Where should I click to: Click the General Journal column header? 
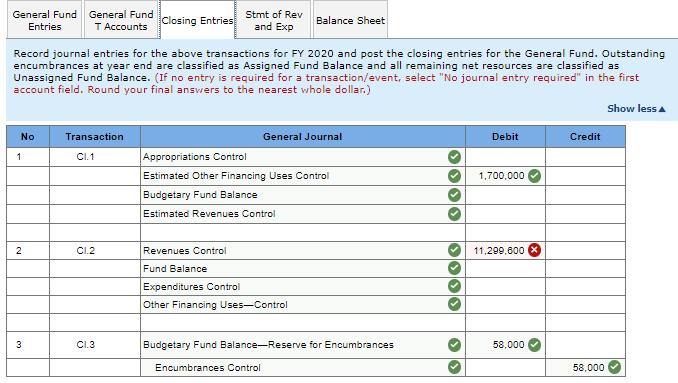[x=303, y=137]
